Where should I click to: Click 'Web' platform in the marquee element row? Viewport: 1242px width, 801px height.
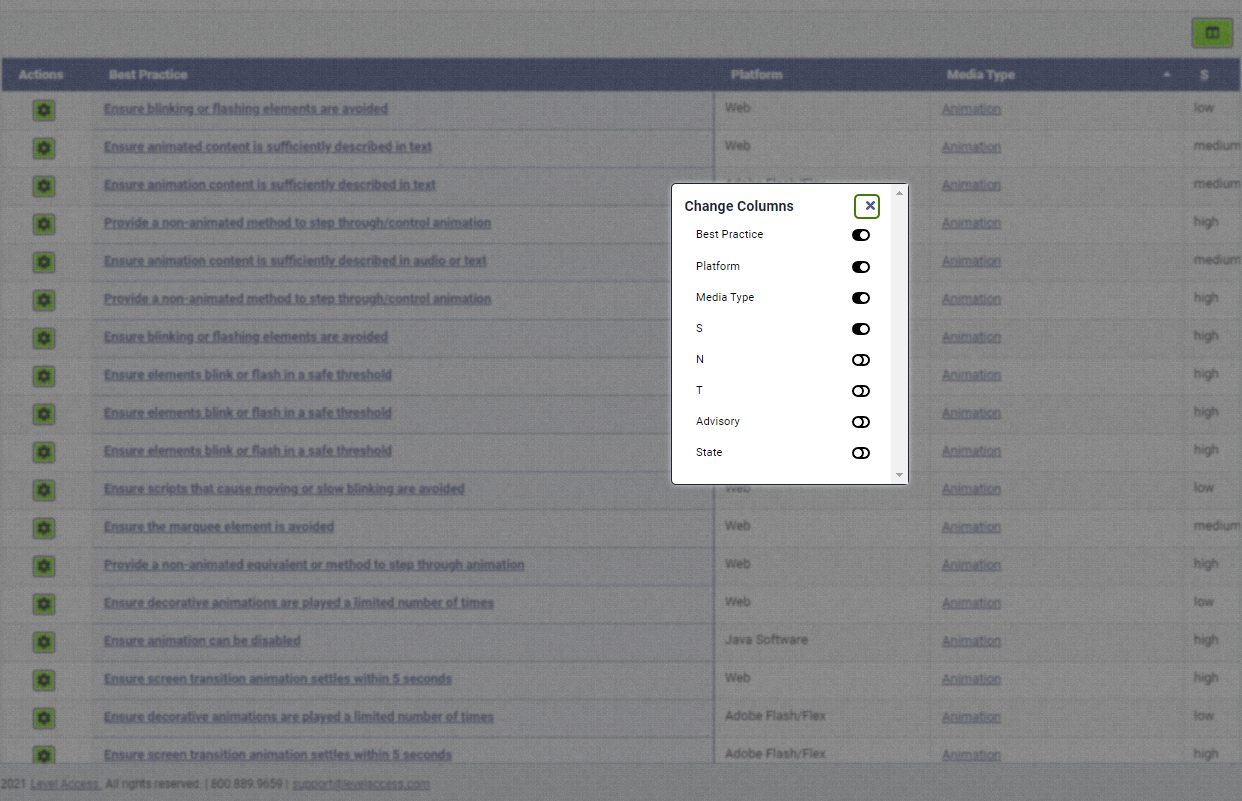point(737,526)
